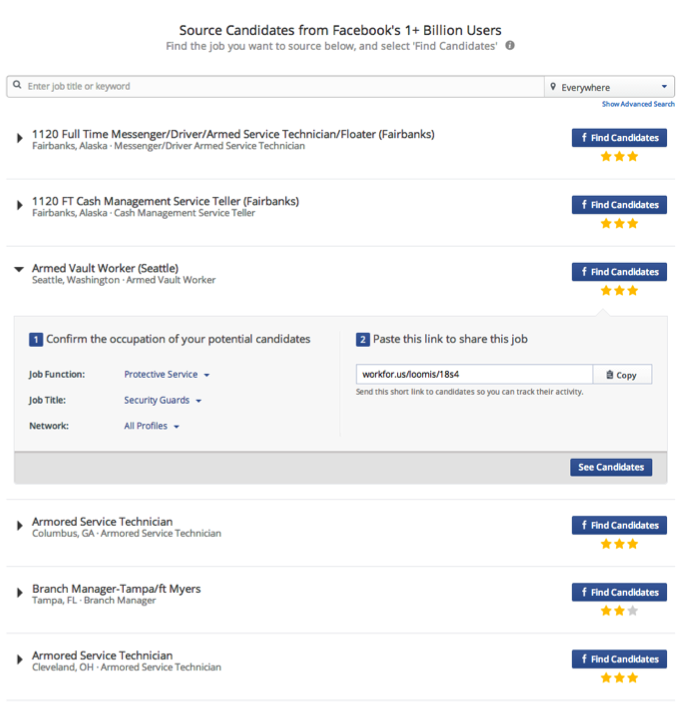Click the search magnifier icon

[x=17, y=87]
